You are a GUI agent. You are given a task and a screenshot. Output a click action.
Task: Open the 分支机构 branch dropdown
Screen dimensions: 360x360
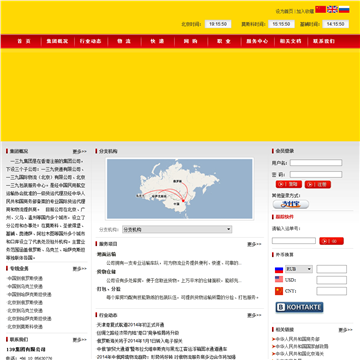[177, 229]
